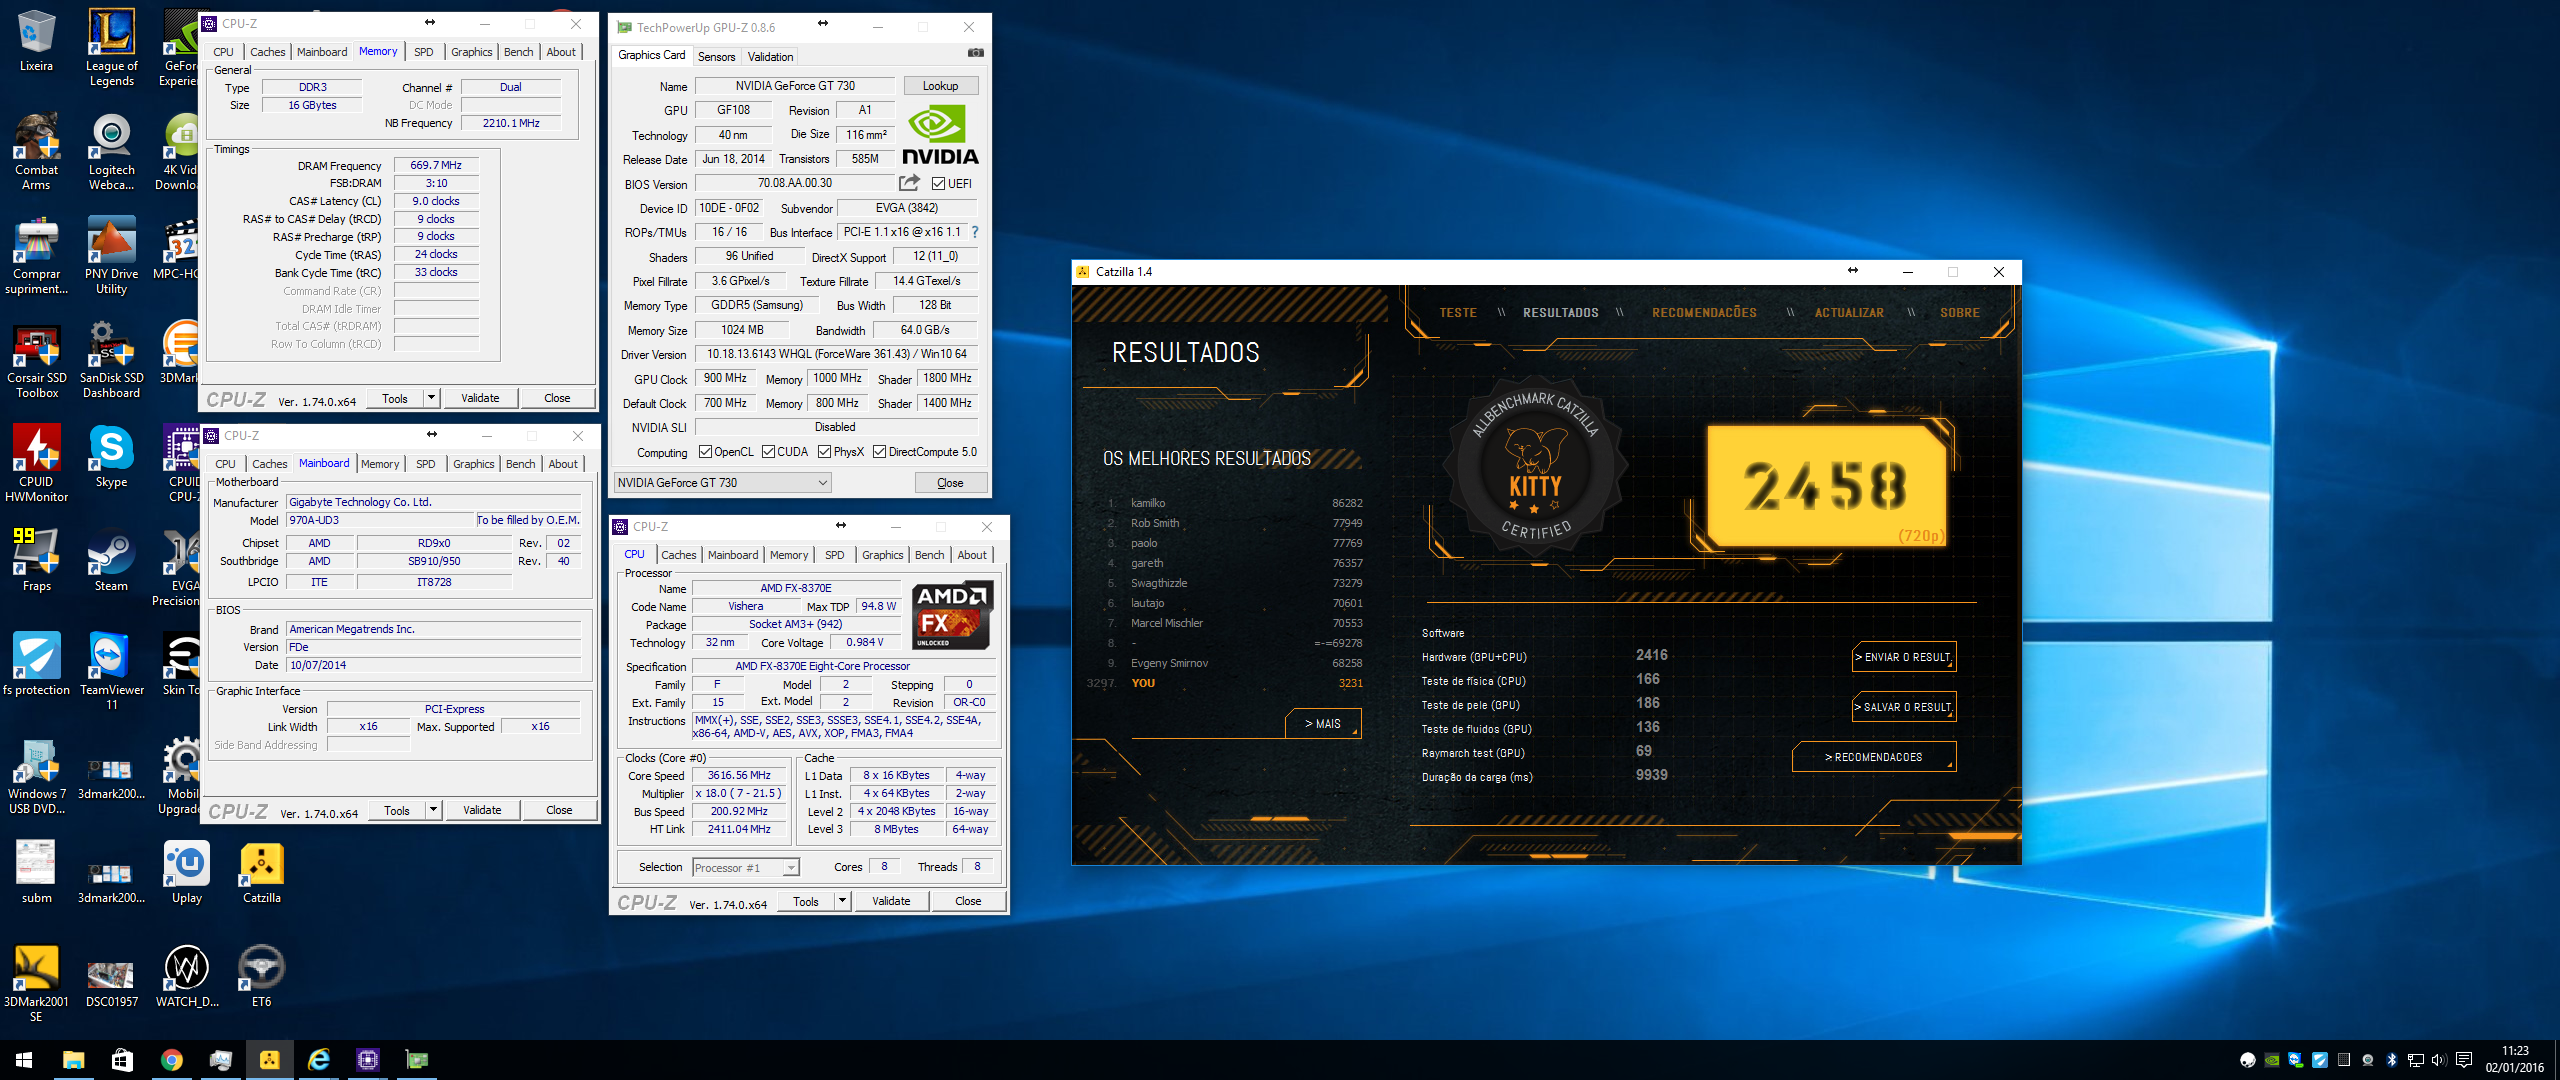
Task: Toggle PhysX checkbox in GPU-Z
Action: tap(824, 452)
